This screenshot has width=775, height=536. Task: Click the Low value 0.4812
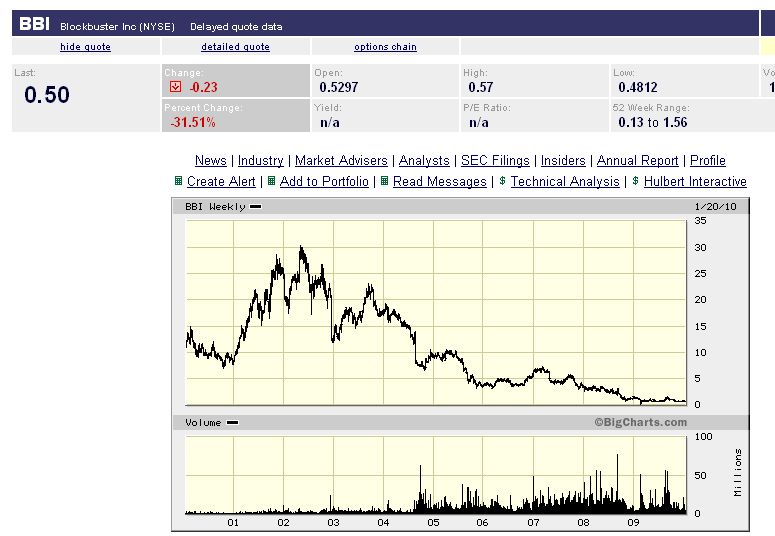[x=638, y=88]
